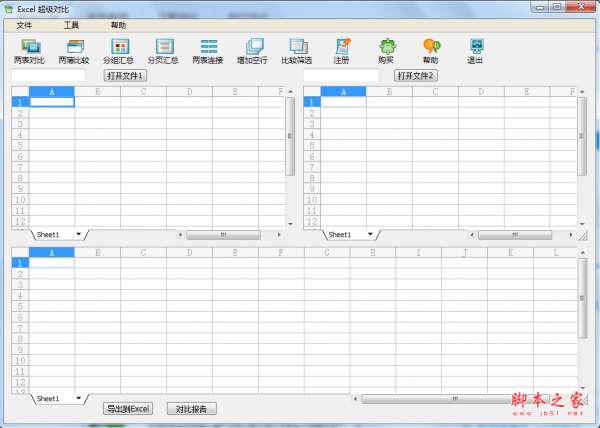This screenshot has width=600, height=428.
Task: Select the Sheet1 tab in bottom grid
Action: [x=48, y=399]
